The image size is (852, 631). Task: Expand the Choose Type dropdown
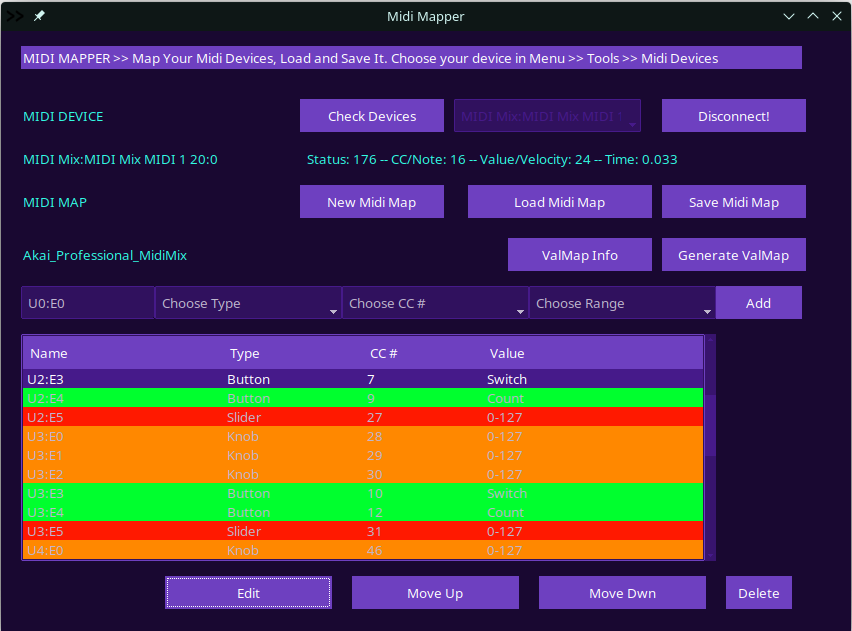coord(248,303)
